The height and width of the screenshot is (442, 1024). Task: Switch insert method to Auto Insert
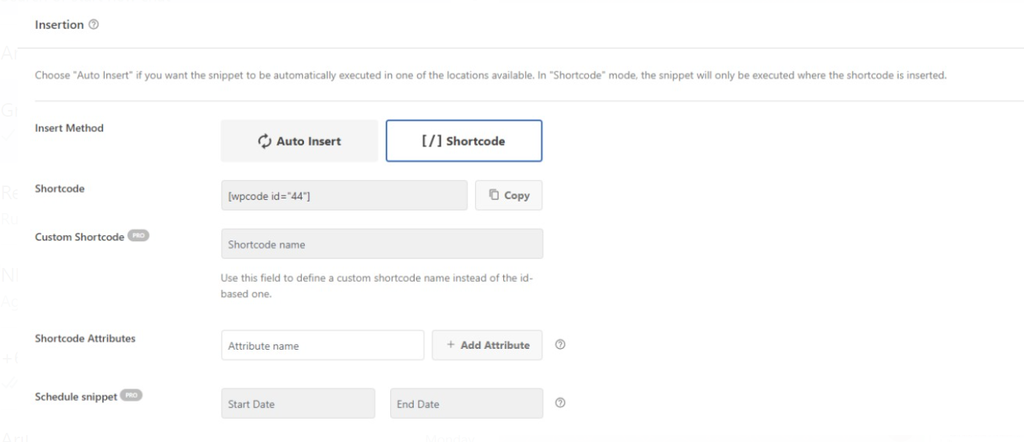(x=299, y=141)
